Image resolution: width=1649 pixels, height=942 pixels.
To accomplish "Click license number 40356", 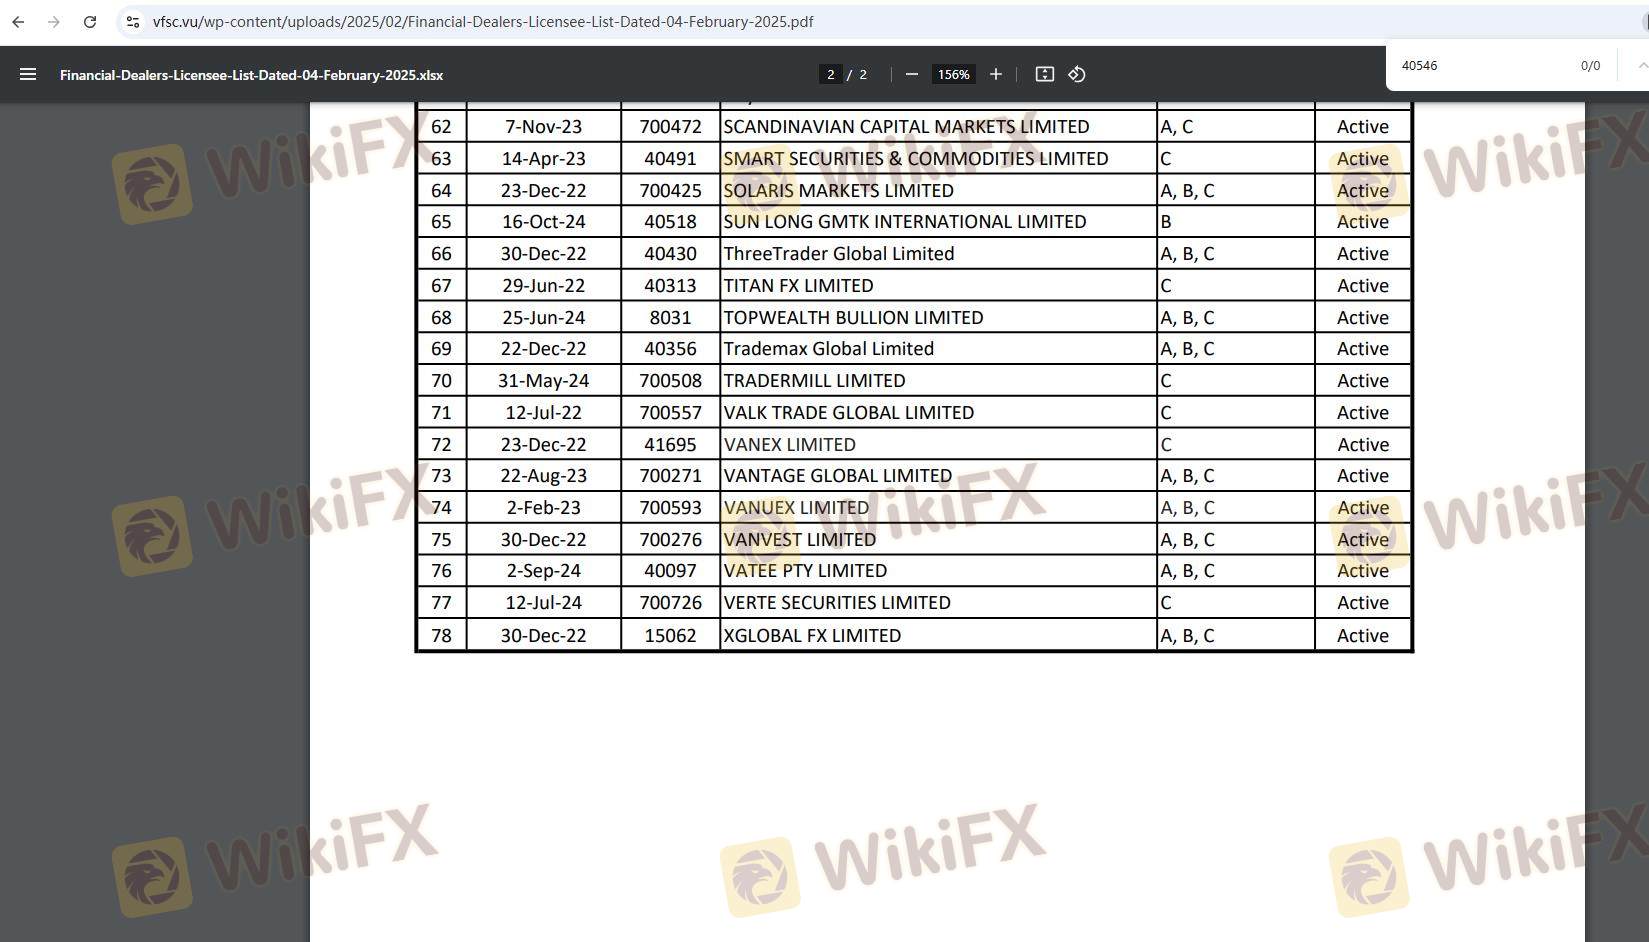I will (670, 349).
